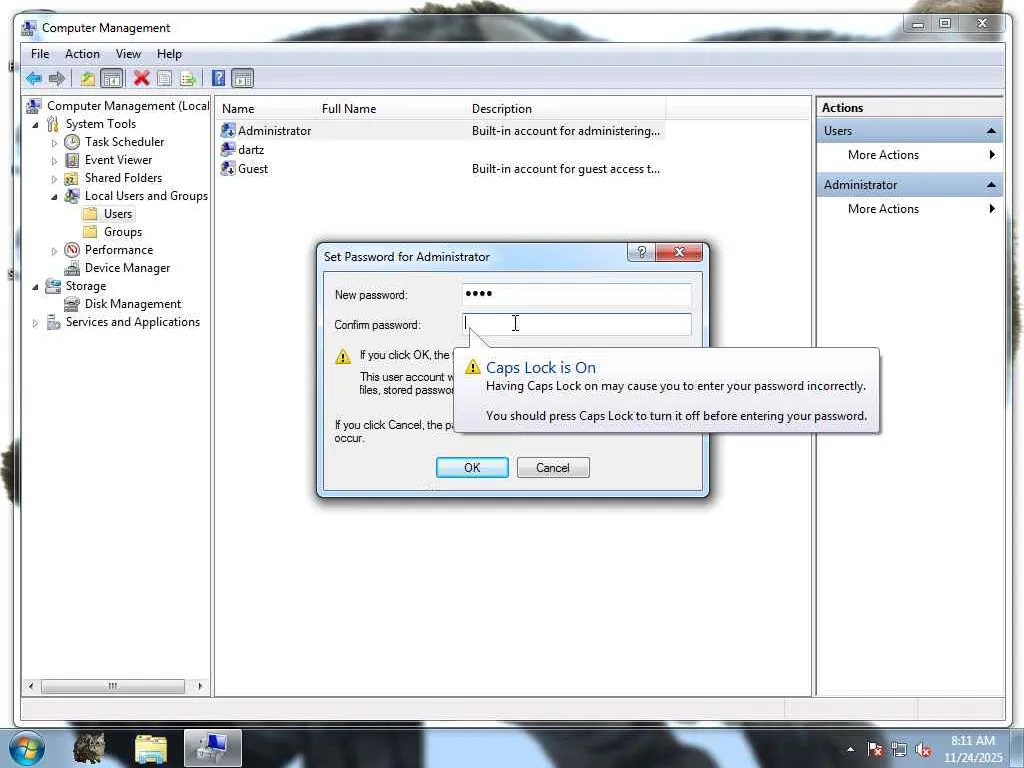Open More Actions under Users
The height and width of the screenshot is (768, 1024).
[910, 155]
